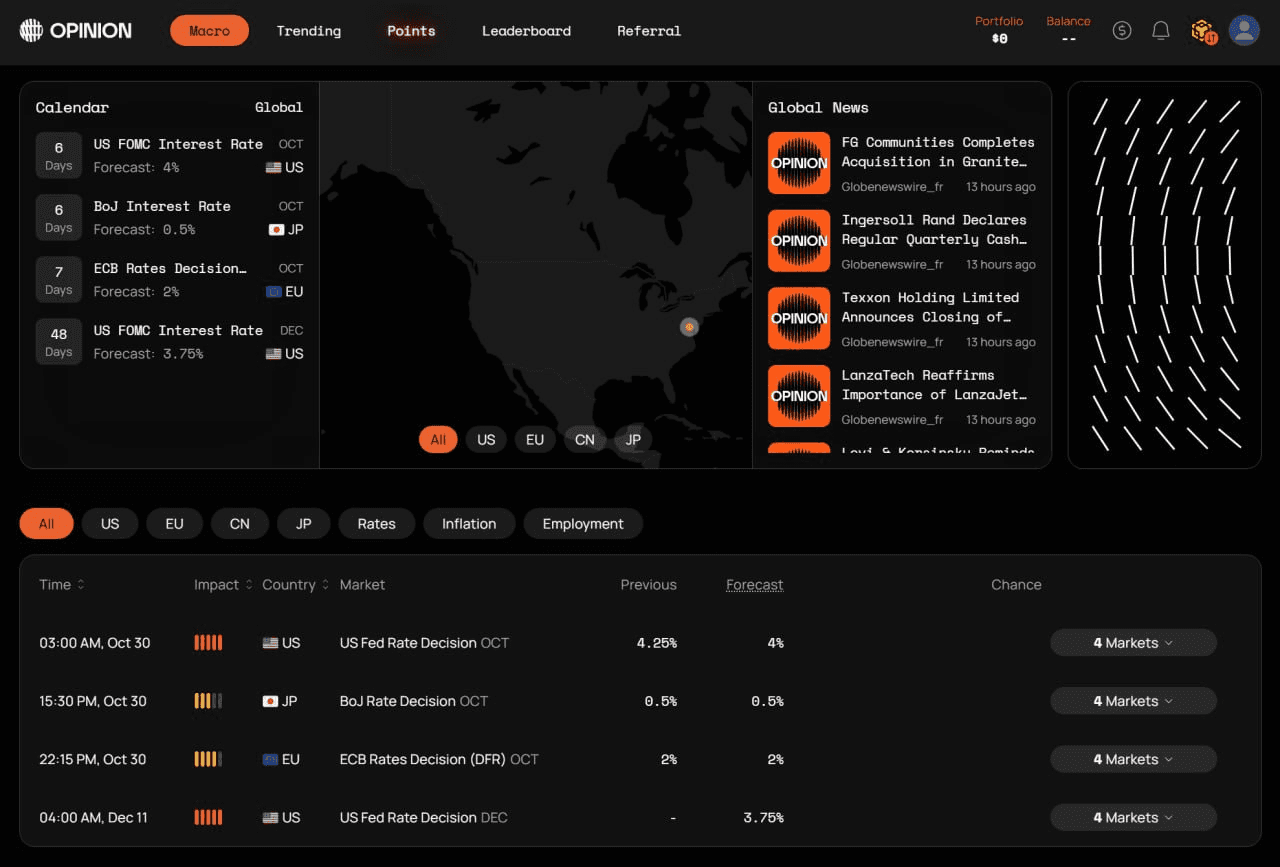Click the 6 Days badge for BoJ Interest Rate

click(59, 217)
